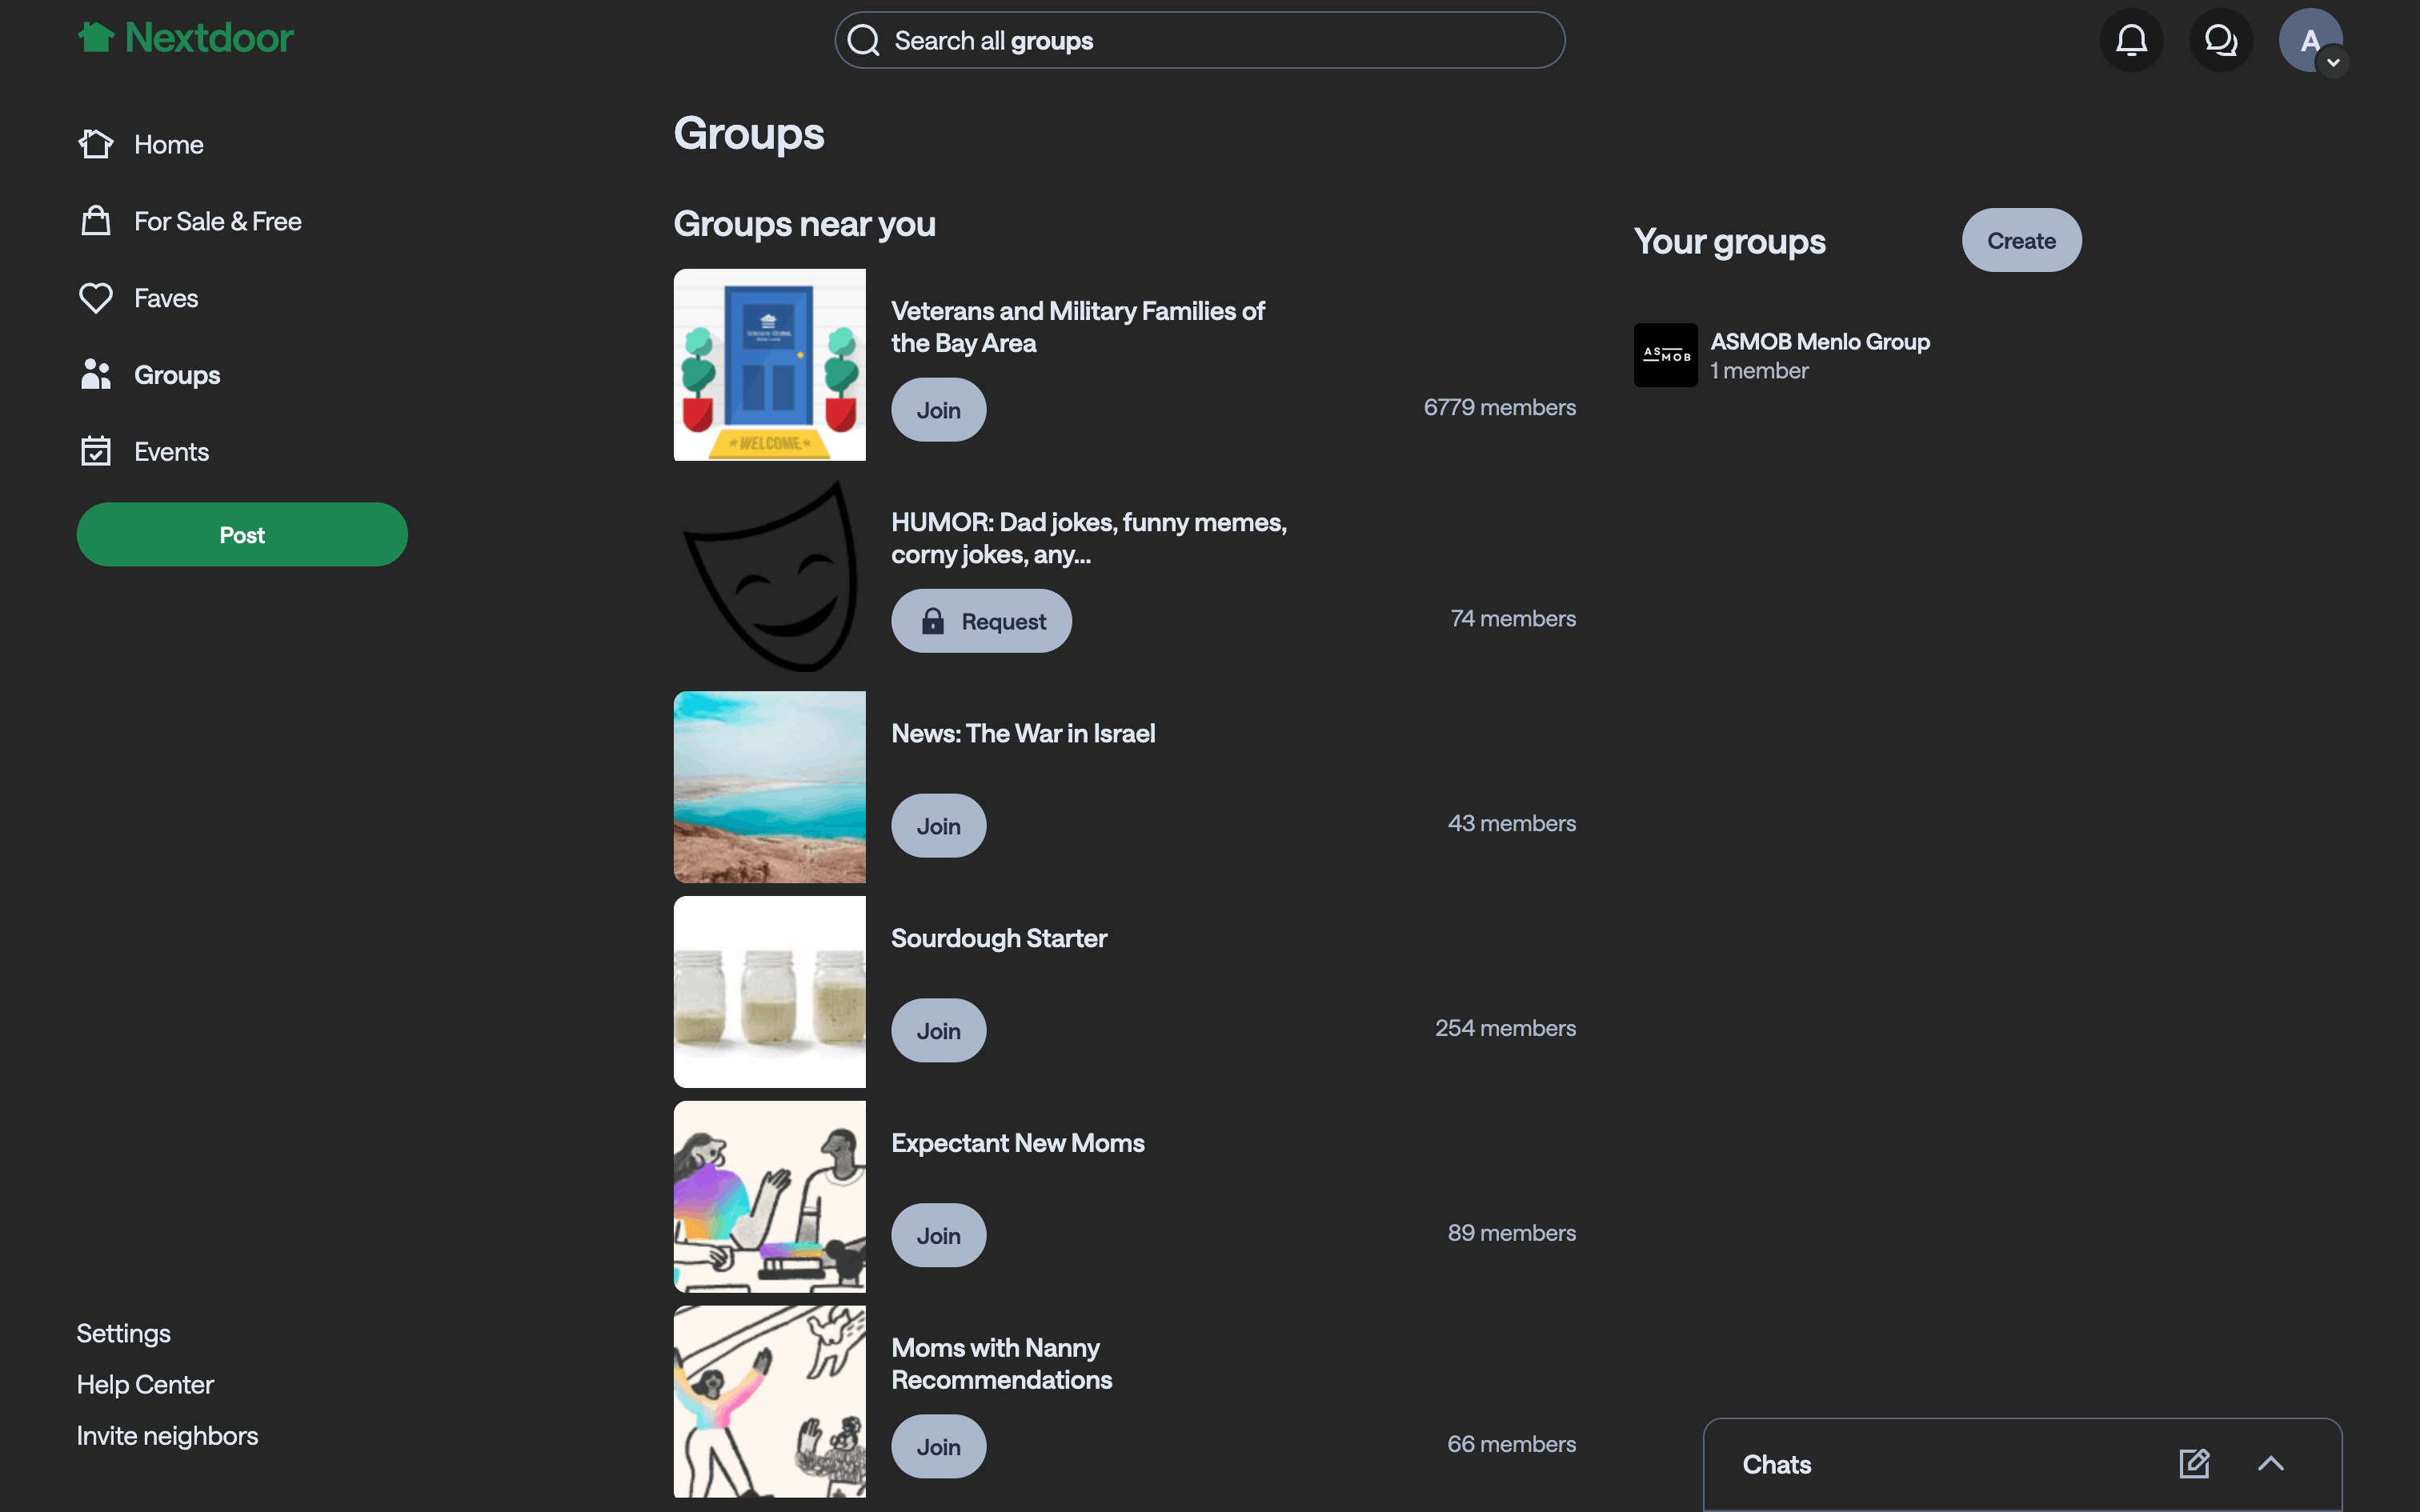
Task: Open the Help Center link
Action: pyautogui.click(x=145, y=1385)
